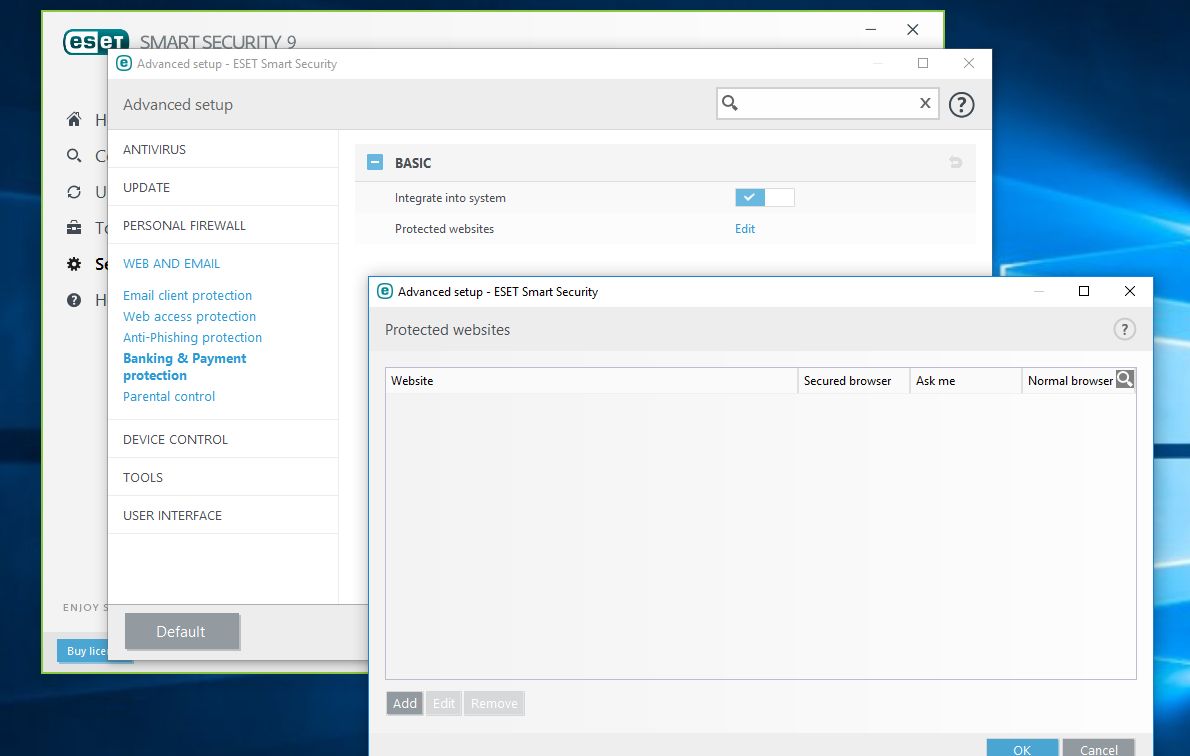Click the computer scan magnifier icon in ESET sidebar

pos(74,156)
